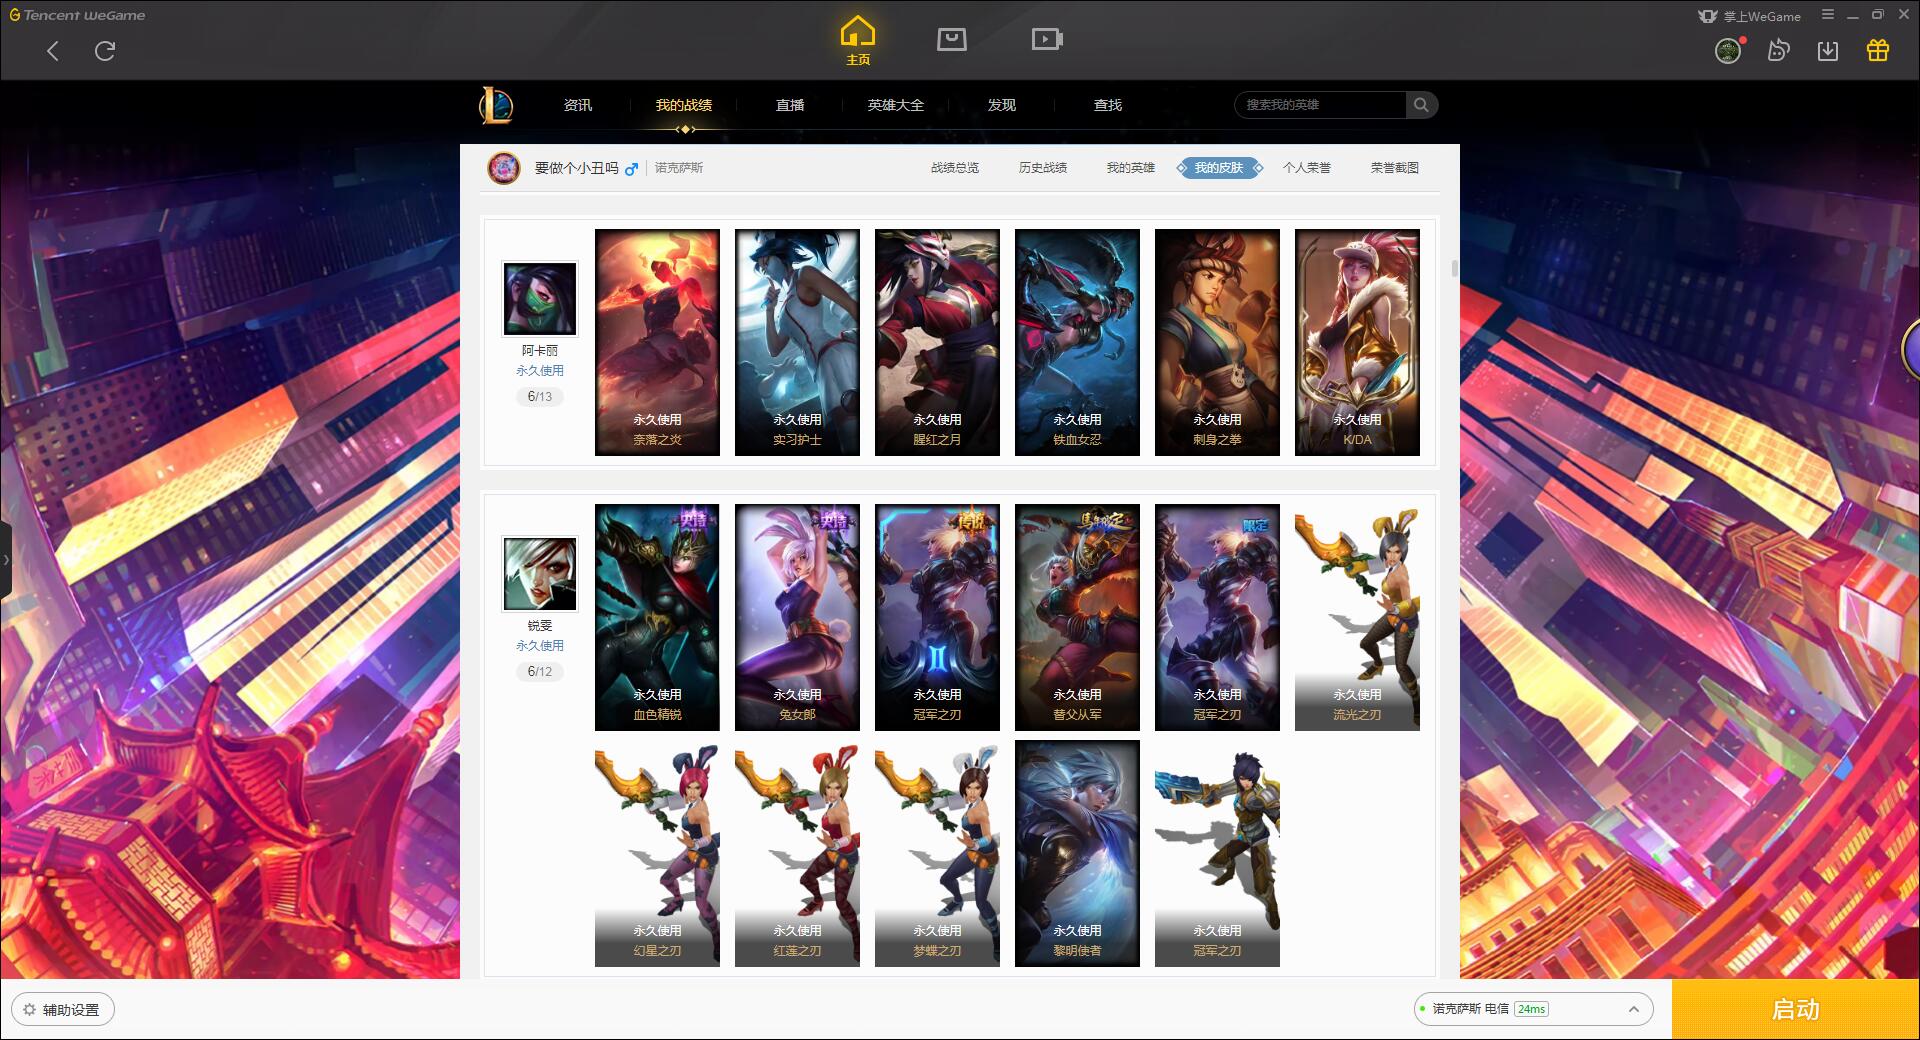1920x1040 pixels.
Task: Click the gear icon in 辅助设置
Action: click(29, 1010)
